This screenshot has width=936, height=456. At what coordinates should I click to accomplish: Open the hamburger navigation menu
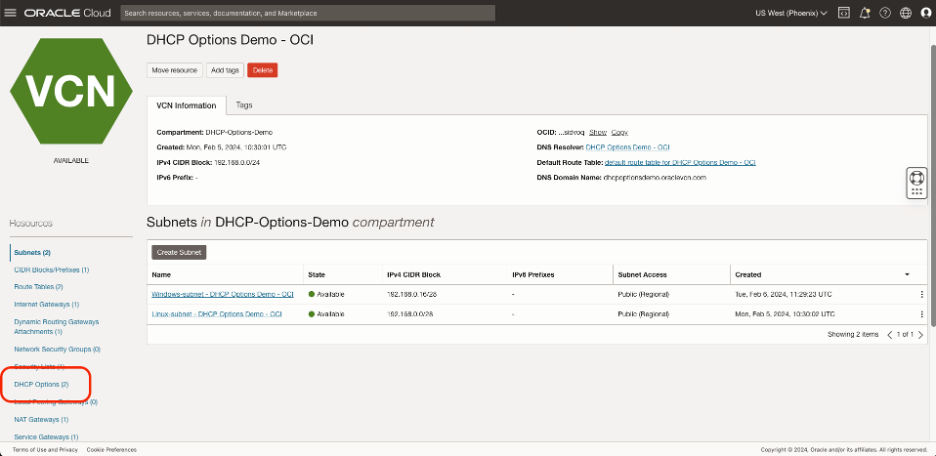11,13
